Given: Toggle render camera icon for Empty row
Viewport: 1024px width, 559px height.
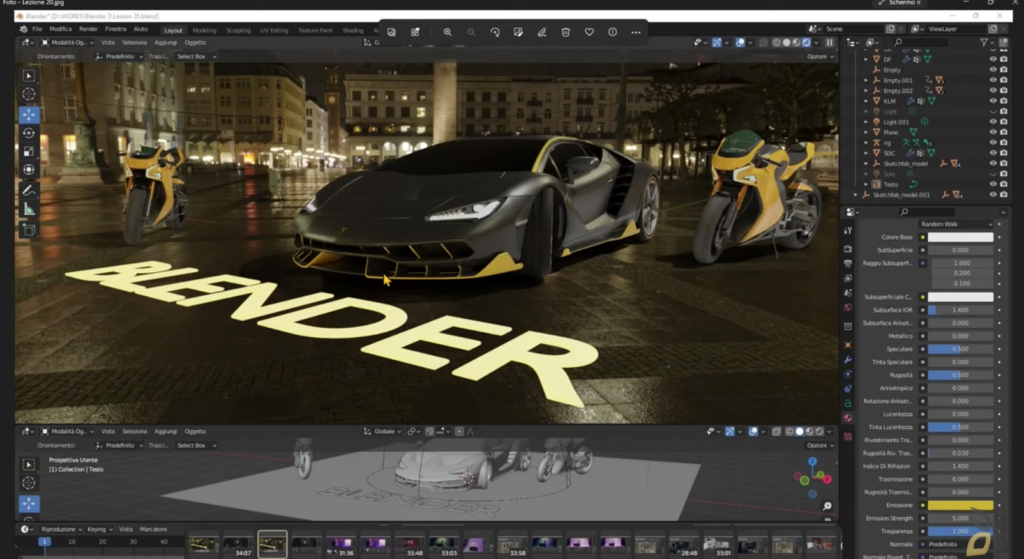Looking at the screenshot, I should pos(1004,69).
